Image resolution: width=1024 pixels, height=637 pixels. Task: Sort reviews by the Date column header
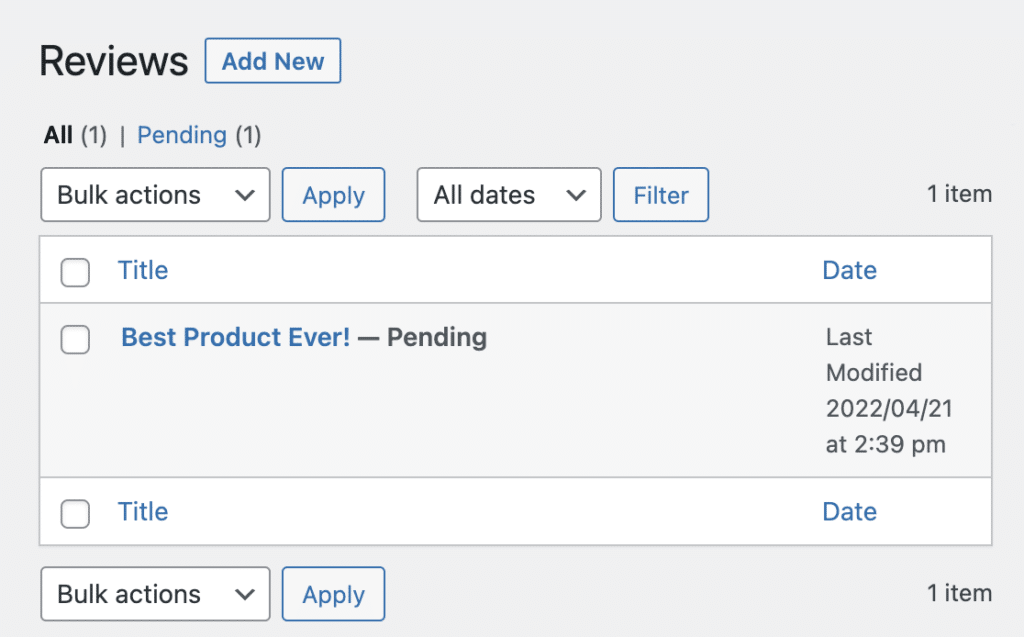click(849, 270)
